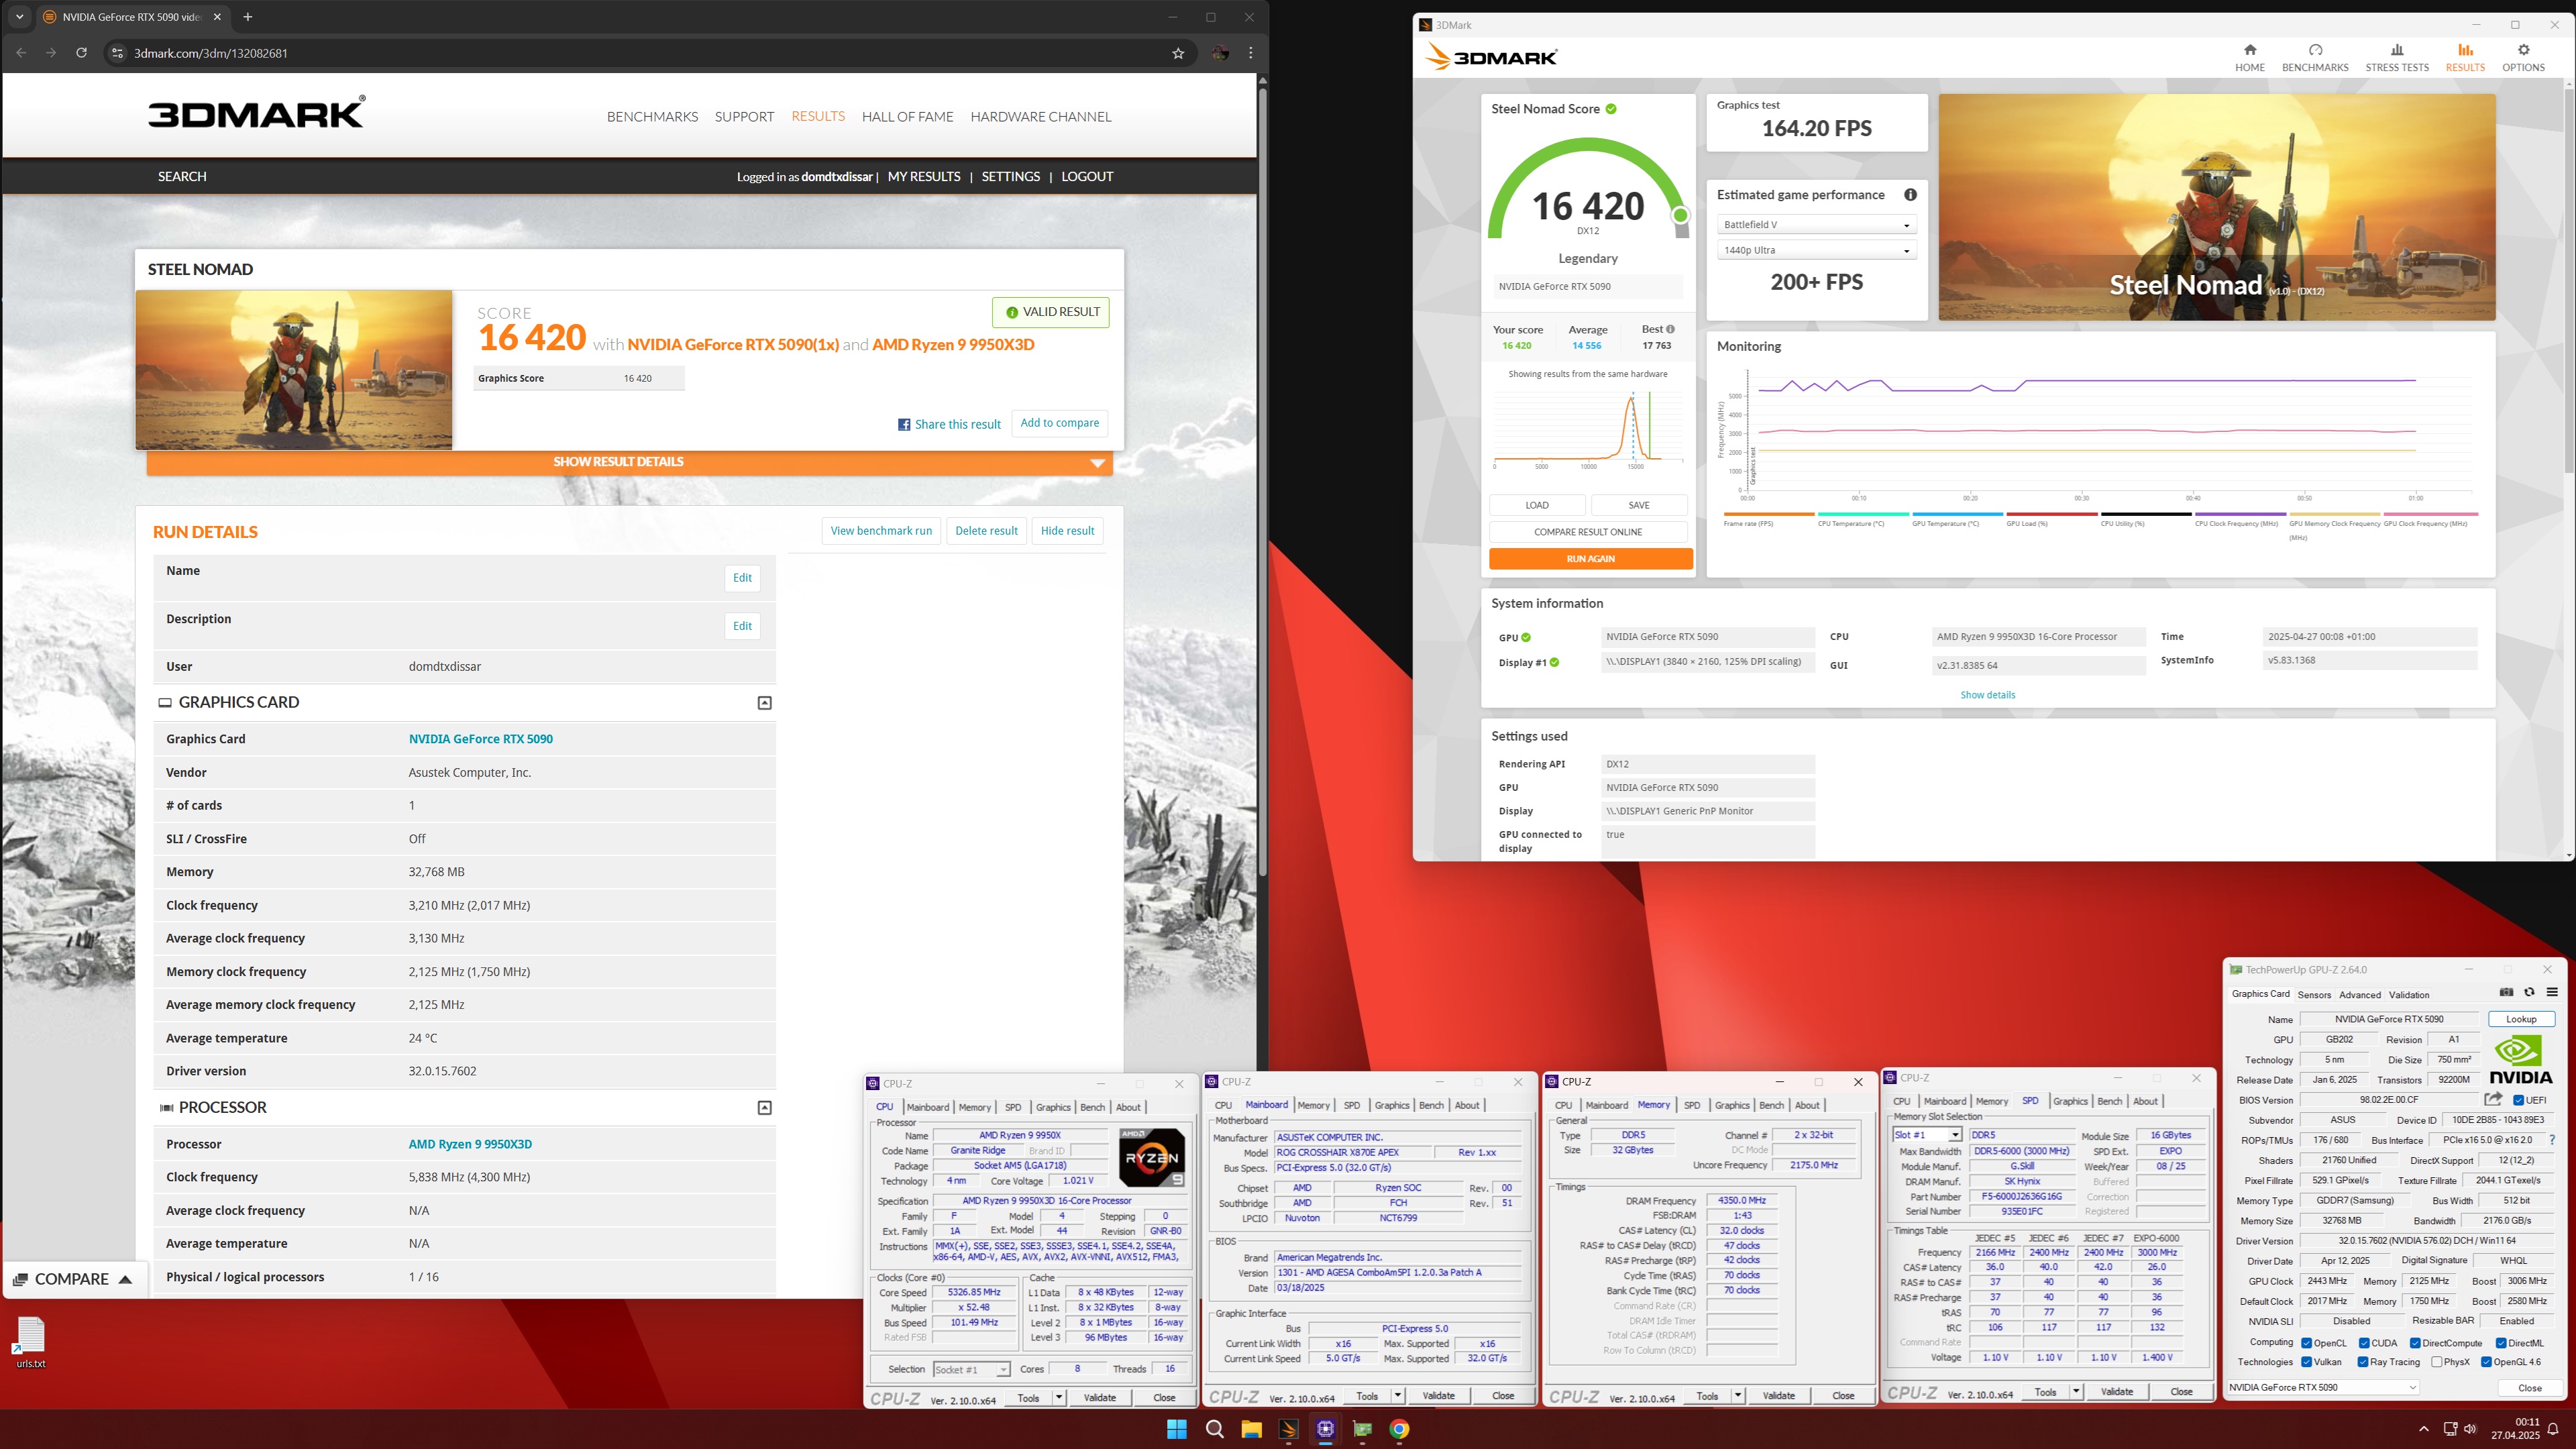2576x1449 pixels.
Task: Open BENCHMARKS icon in the 3DMark app
Action: [x=2315, y=57]
